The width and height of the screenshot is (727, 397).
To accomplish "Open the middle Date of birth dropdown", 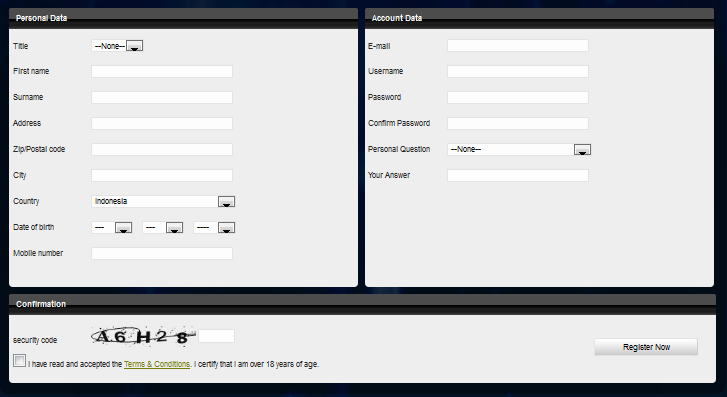I will 163,227.
